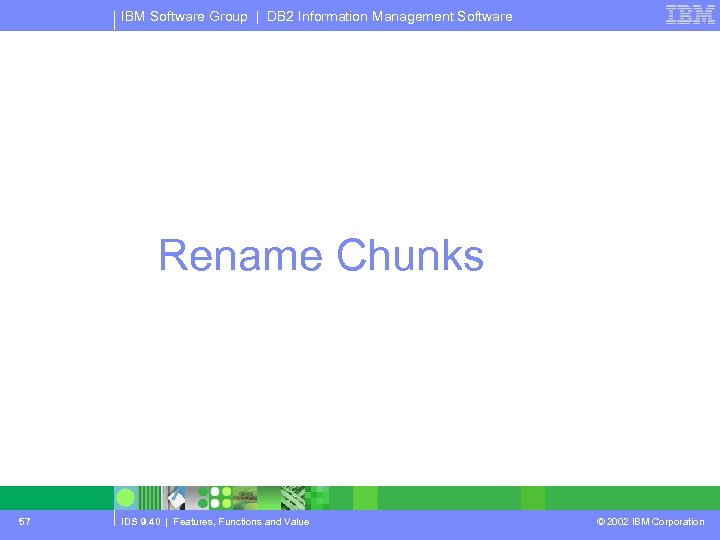Click the IBM logo in header
This screenshot has height=540, width=720.
coord(690,15)
